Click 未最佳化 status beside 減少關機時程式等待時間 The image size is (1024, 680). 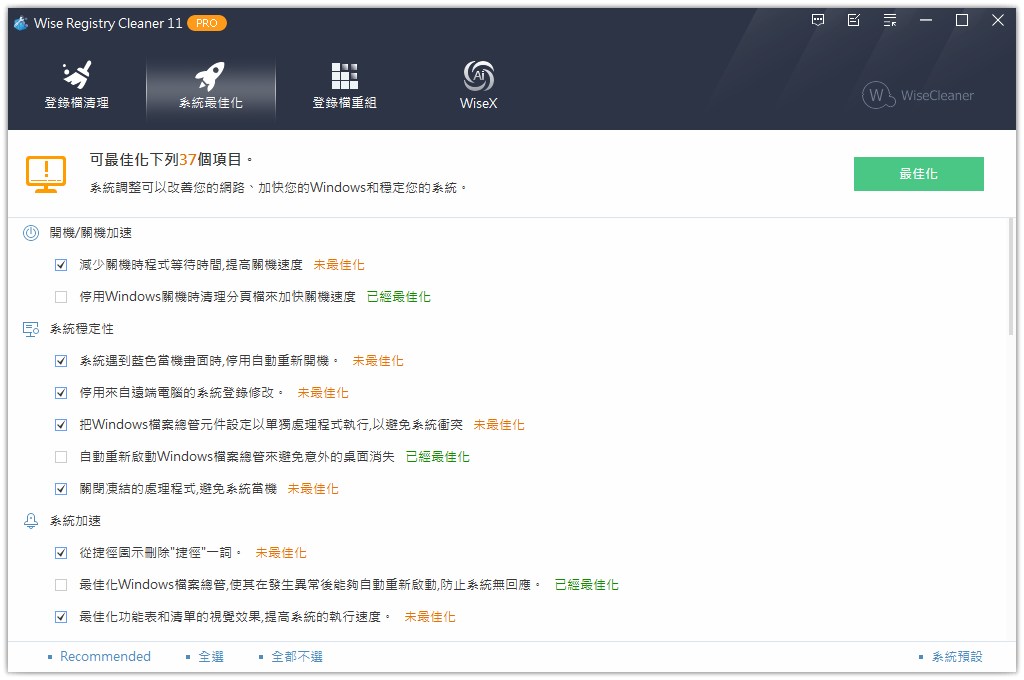coord(339,265)
